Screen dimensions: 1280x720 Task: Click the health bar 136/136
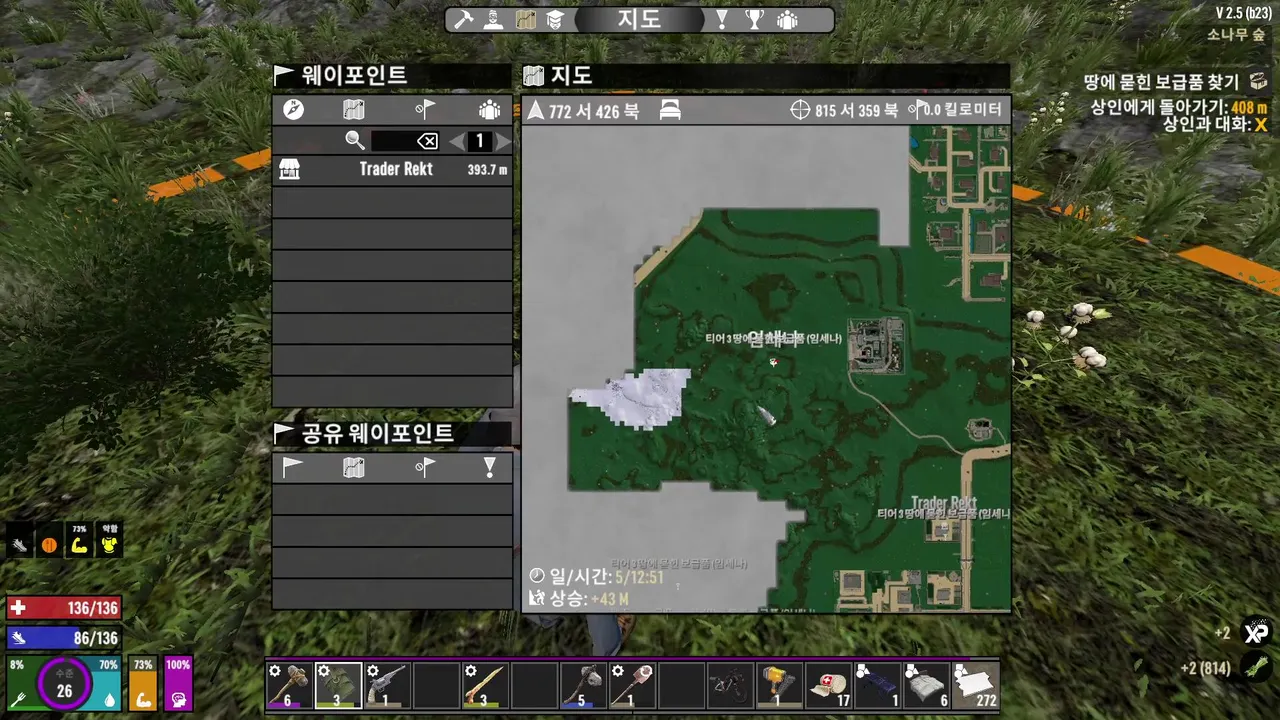pyautogui.click(x=64, y=608)
